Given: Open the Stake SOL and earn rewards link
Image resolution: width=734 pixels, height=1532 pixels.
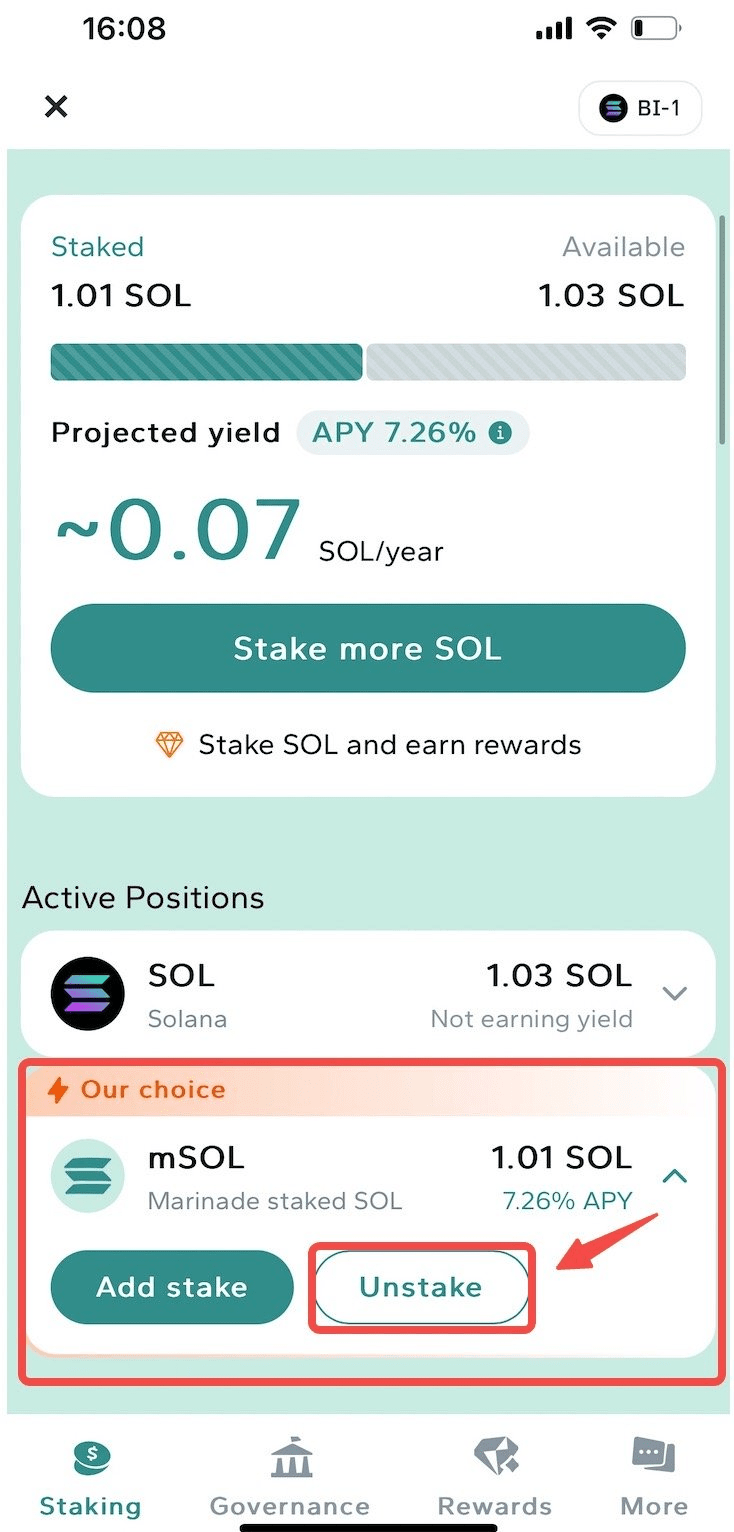Looking at the screenshot, I should point(390,745).
